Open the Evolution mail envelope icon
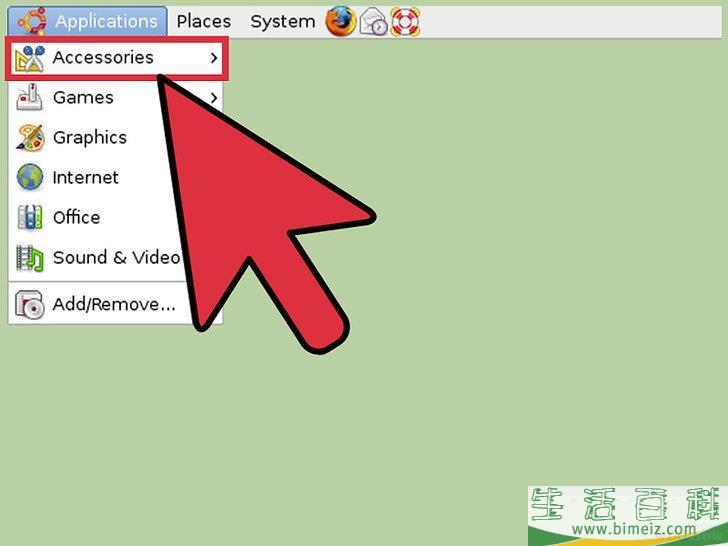 coord(373,21)
